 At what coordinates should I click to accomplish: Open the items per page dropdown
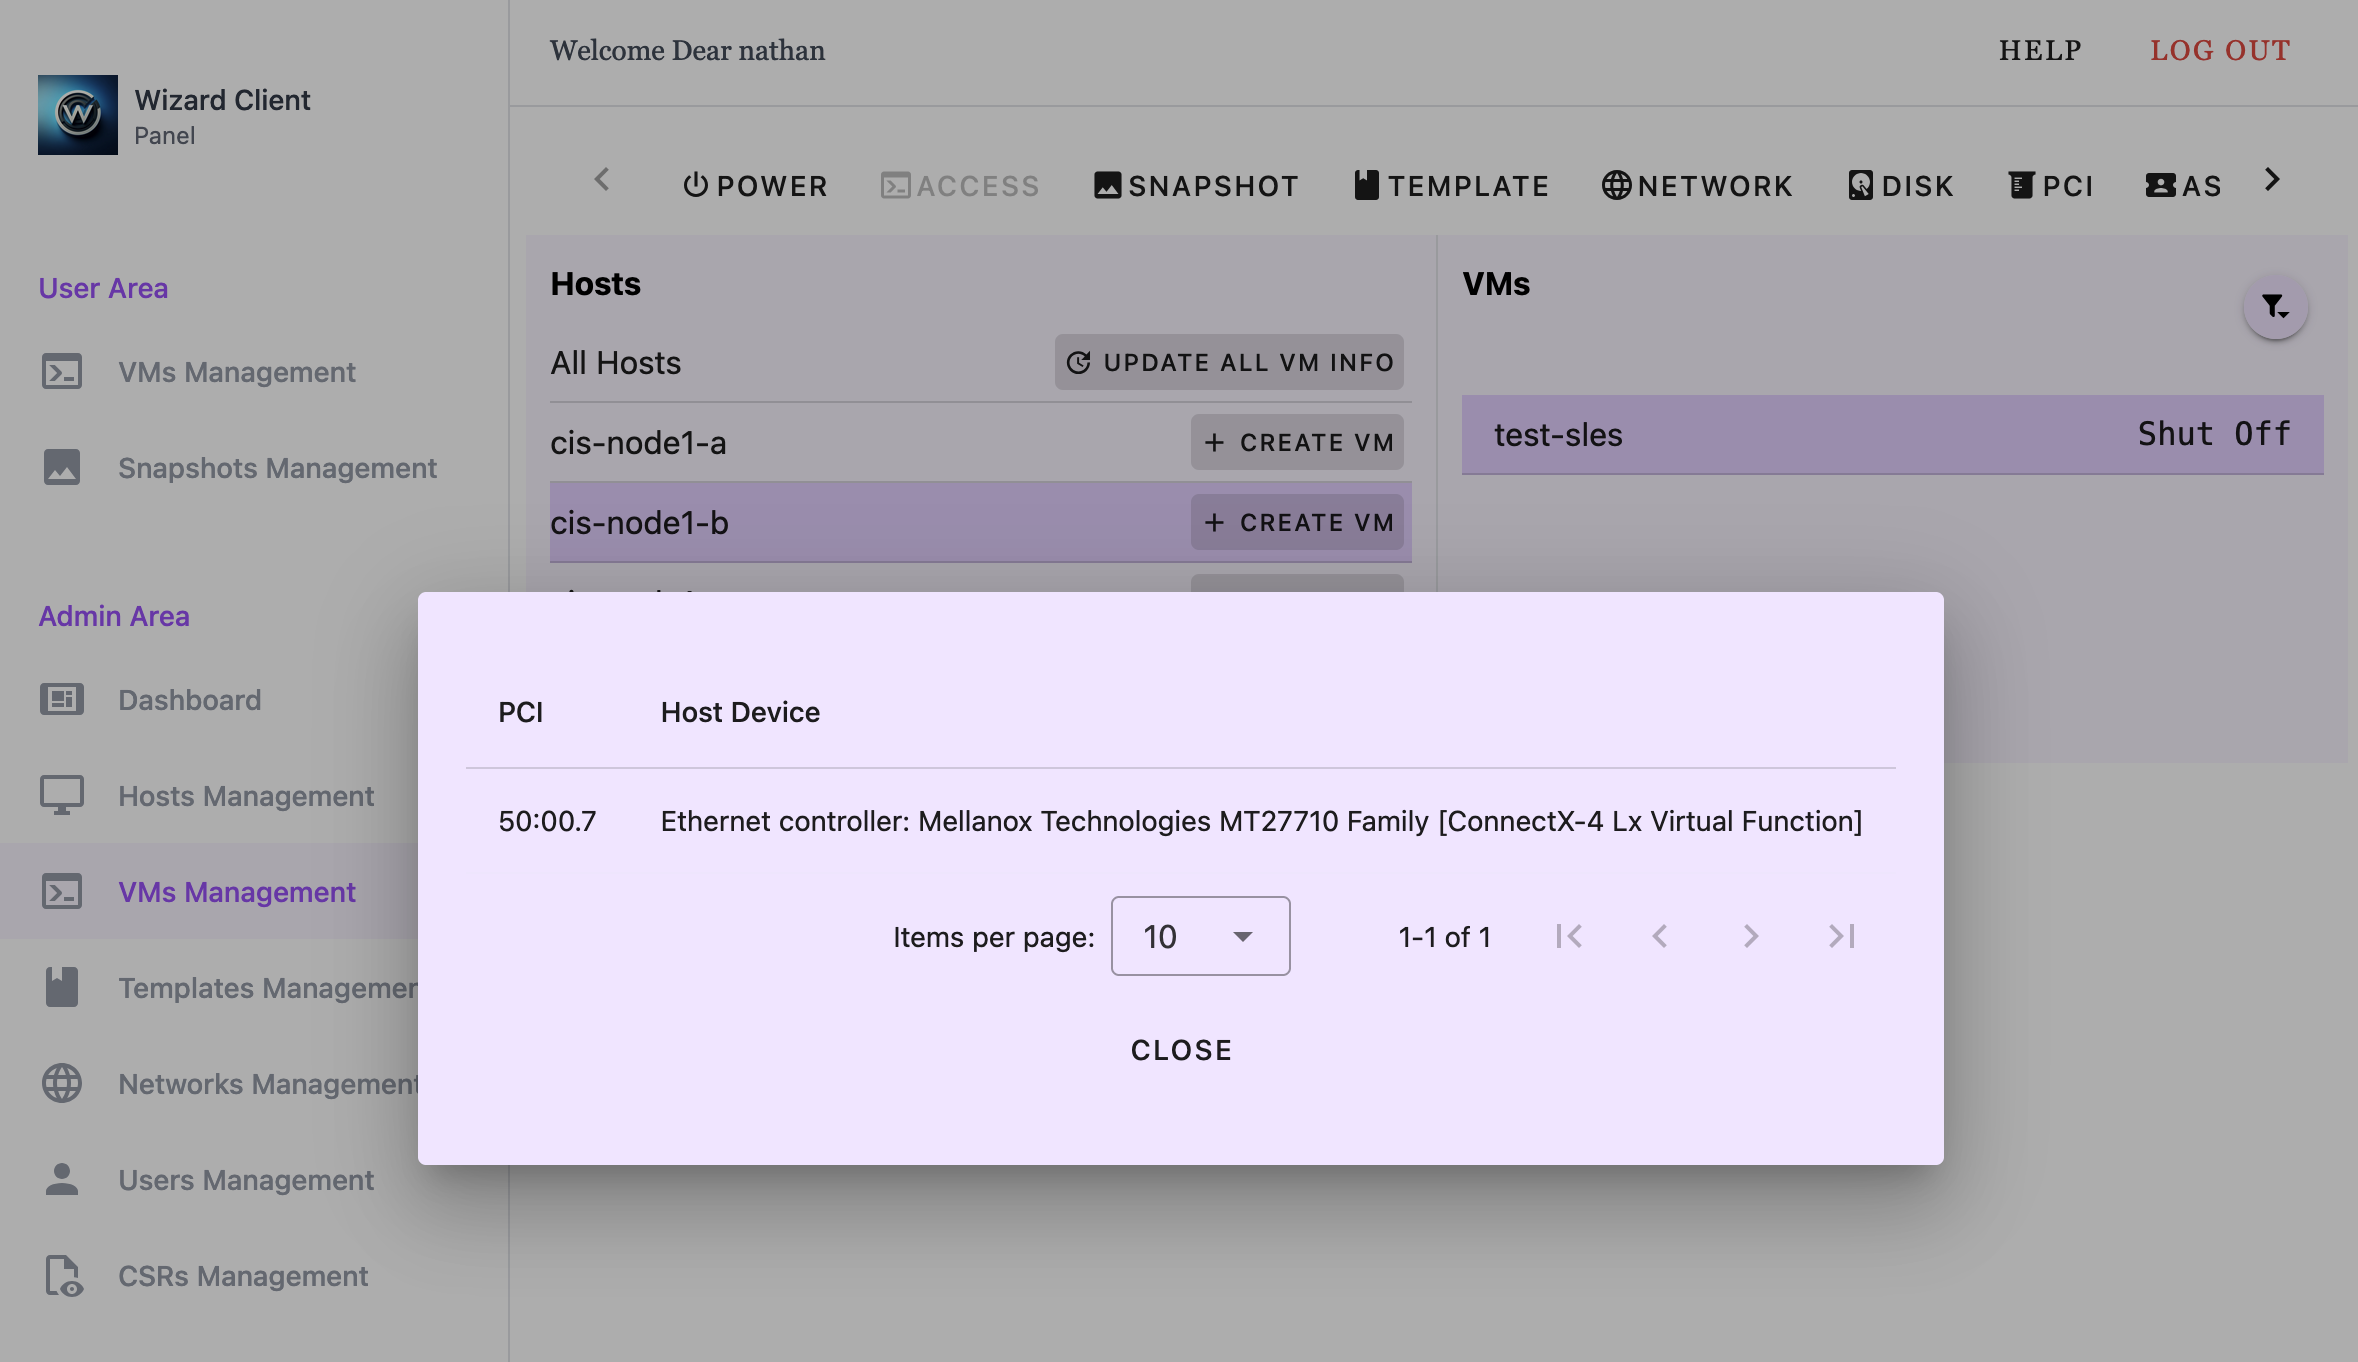[1200, 936]
